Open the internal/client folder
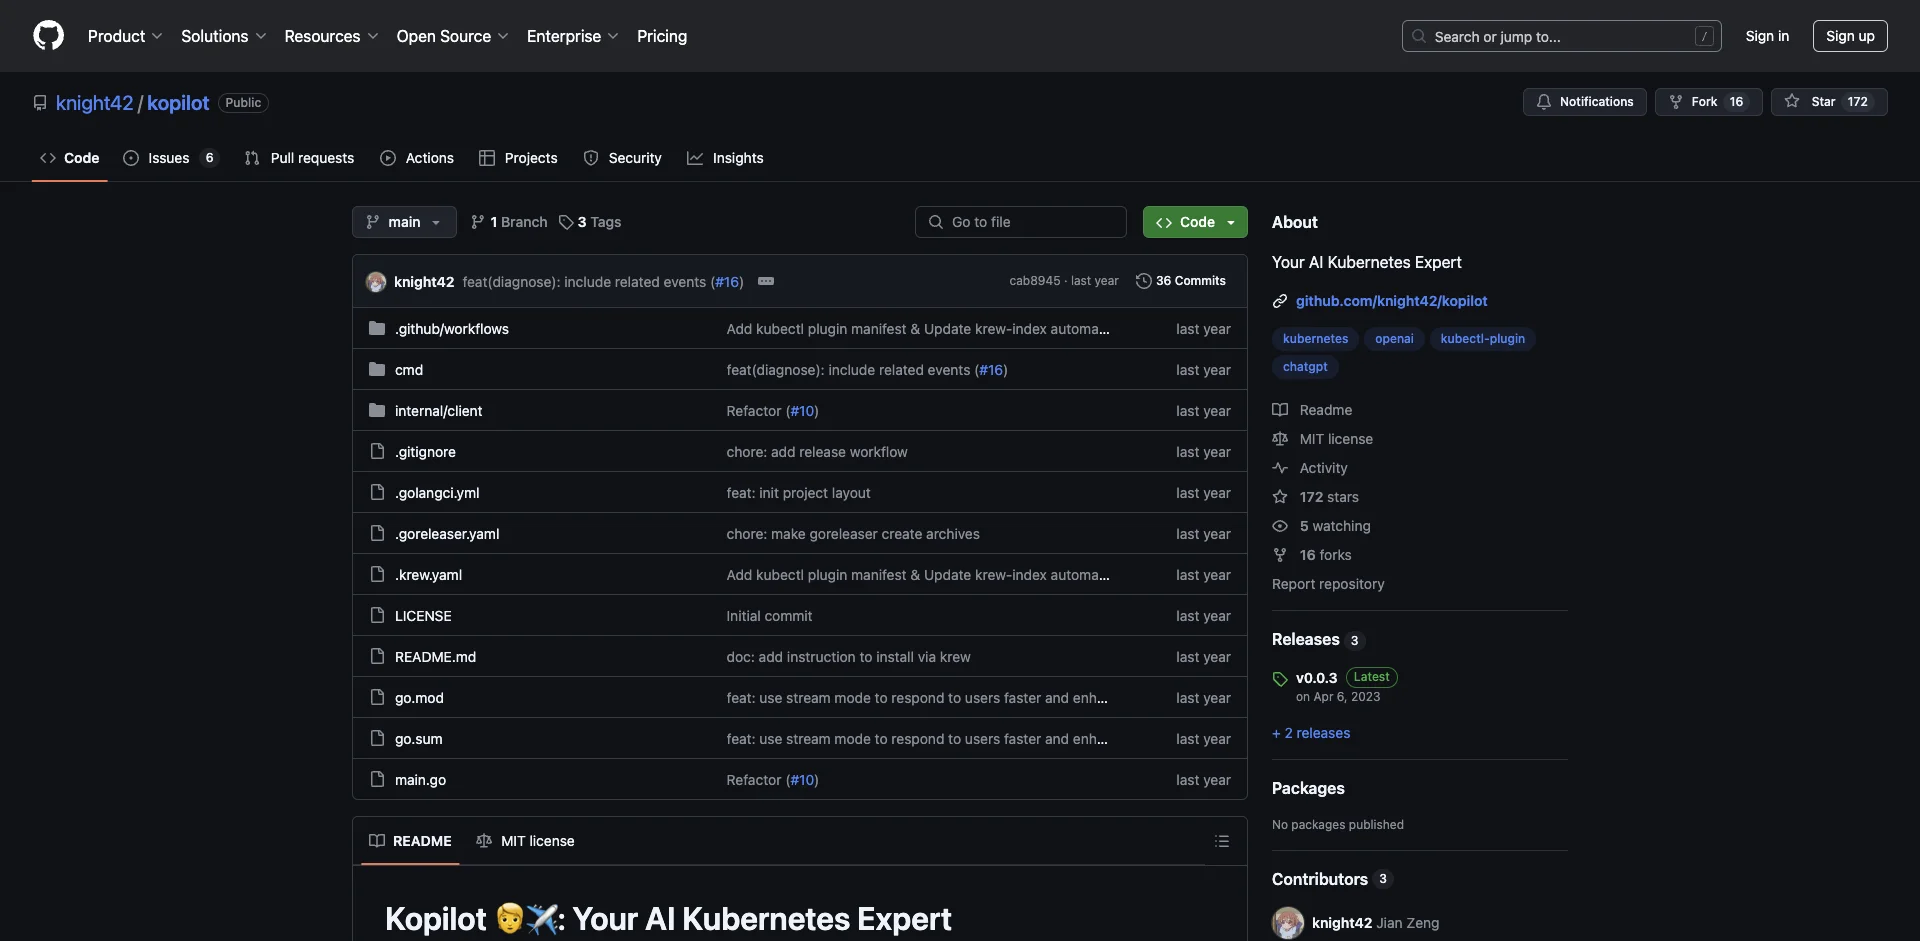Screen dimensions: 1920x941 point(438,411)
